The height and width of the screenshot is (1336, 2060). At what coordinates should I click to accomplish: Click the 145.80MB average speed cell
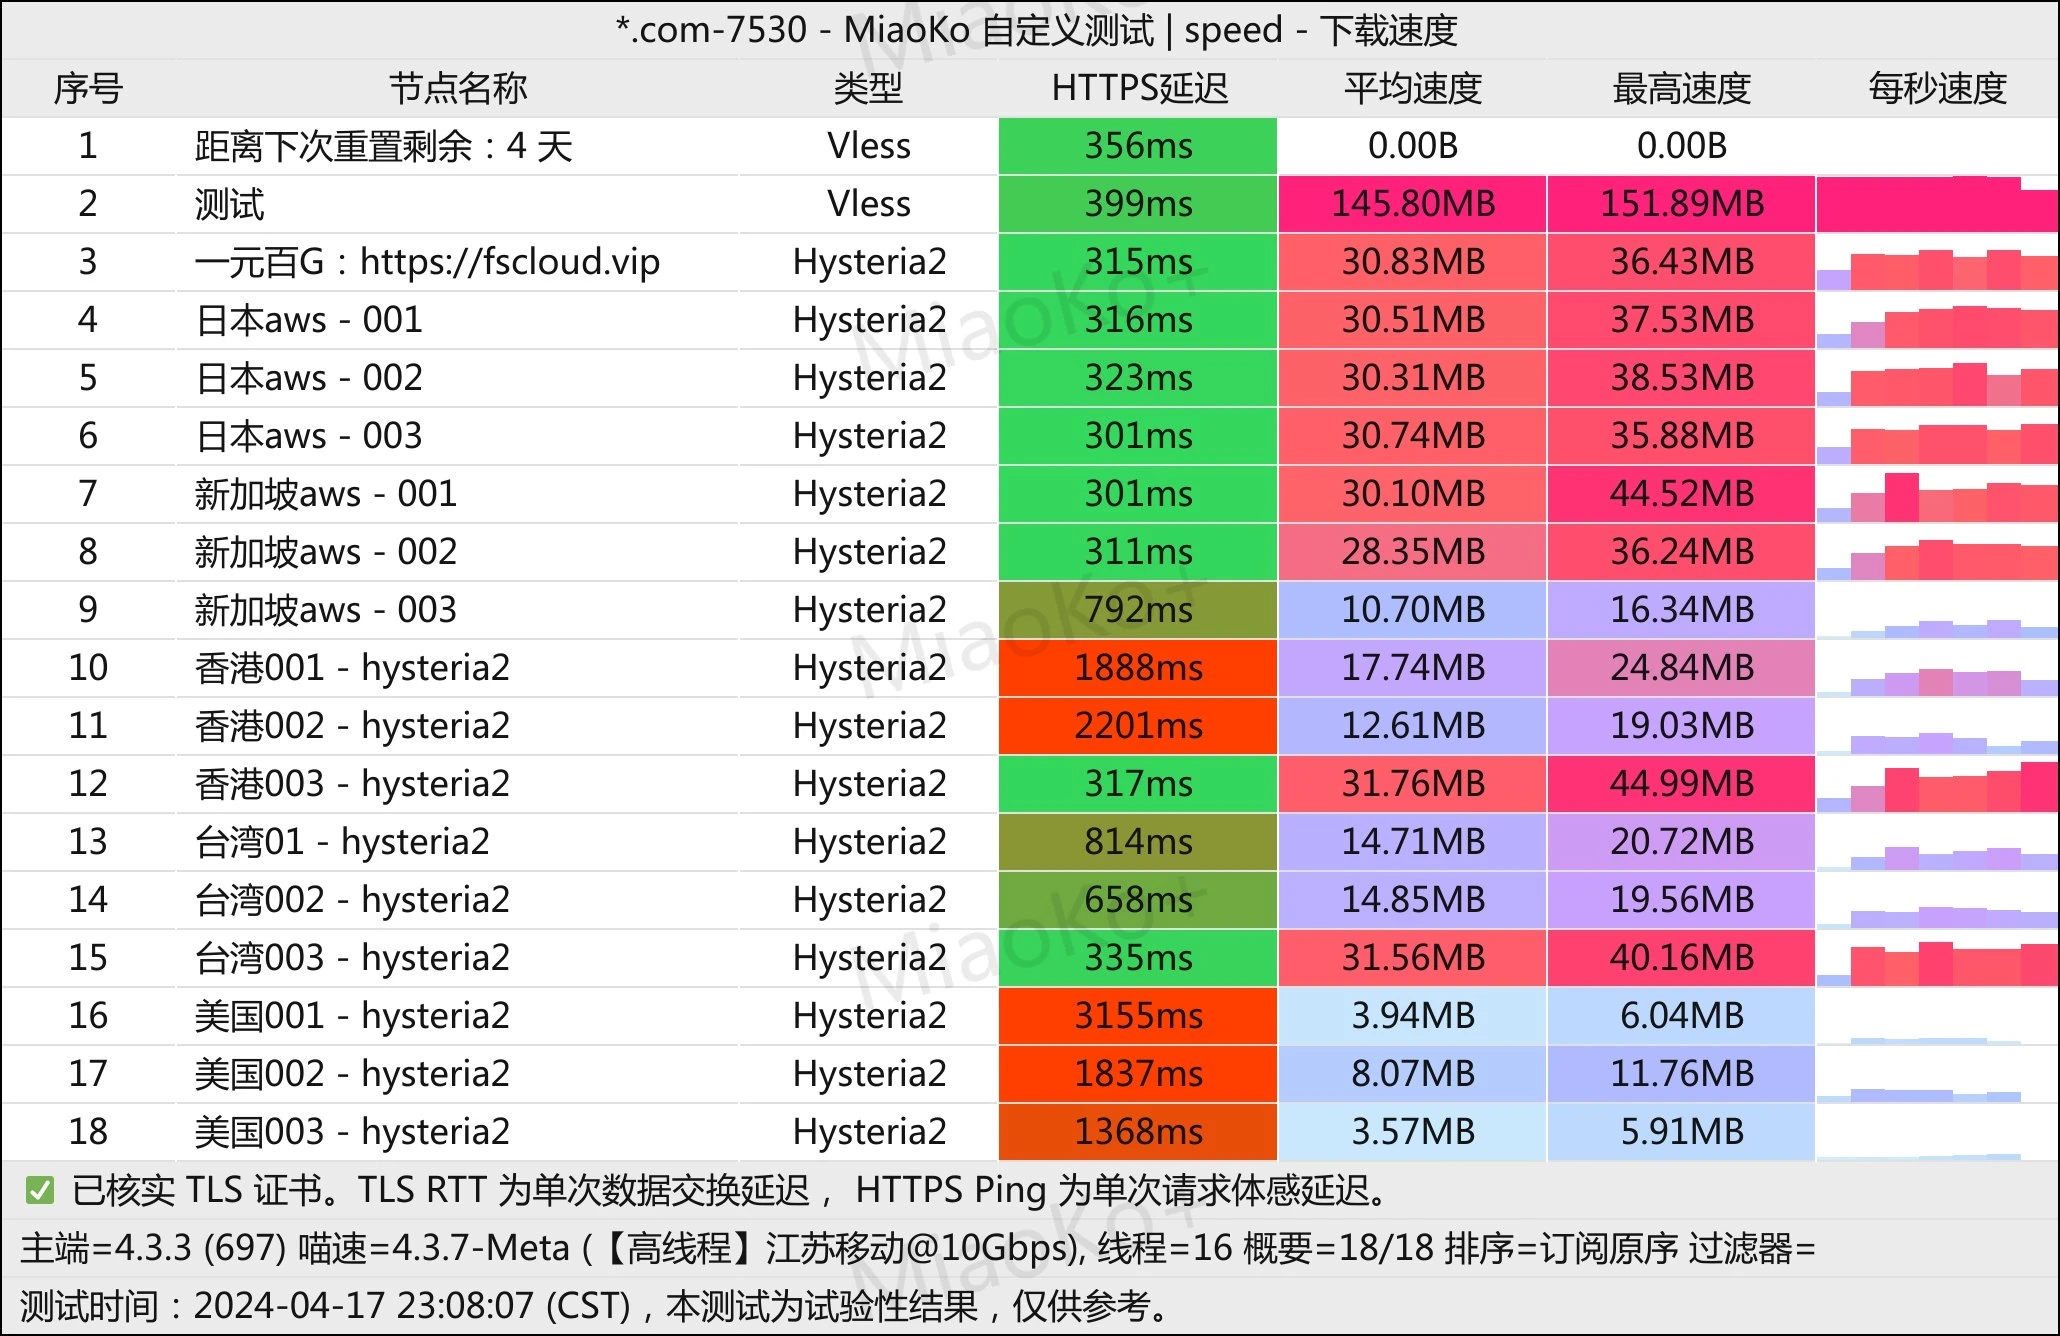click(1412, 204)
